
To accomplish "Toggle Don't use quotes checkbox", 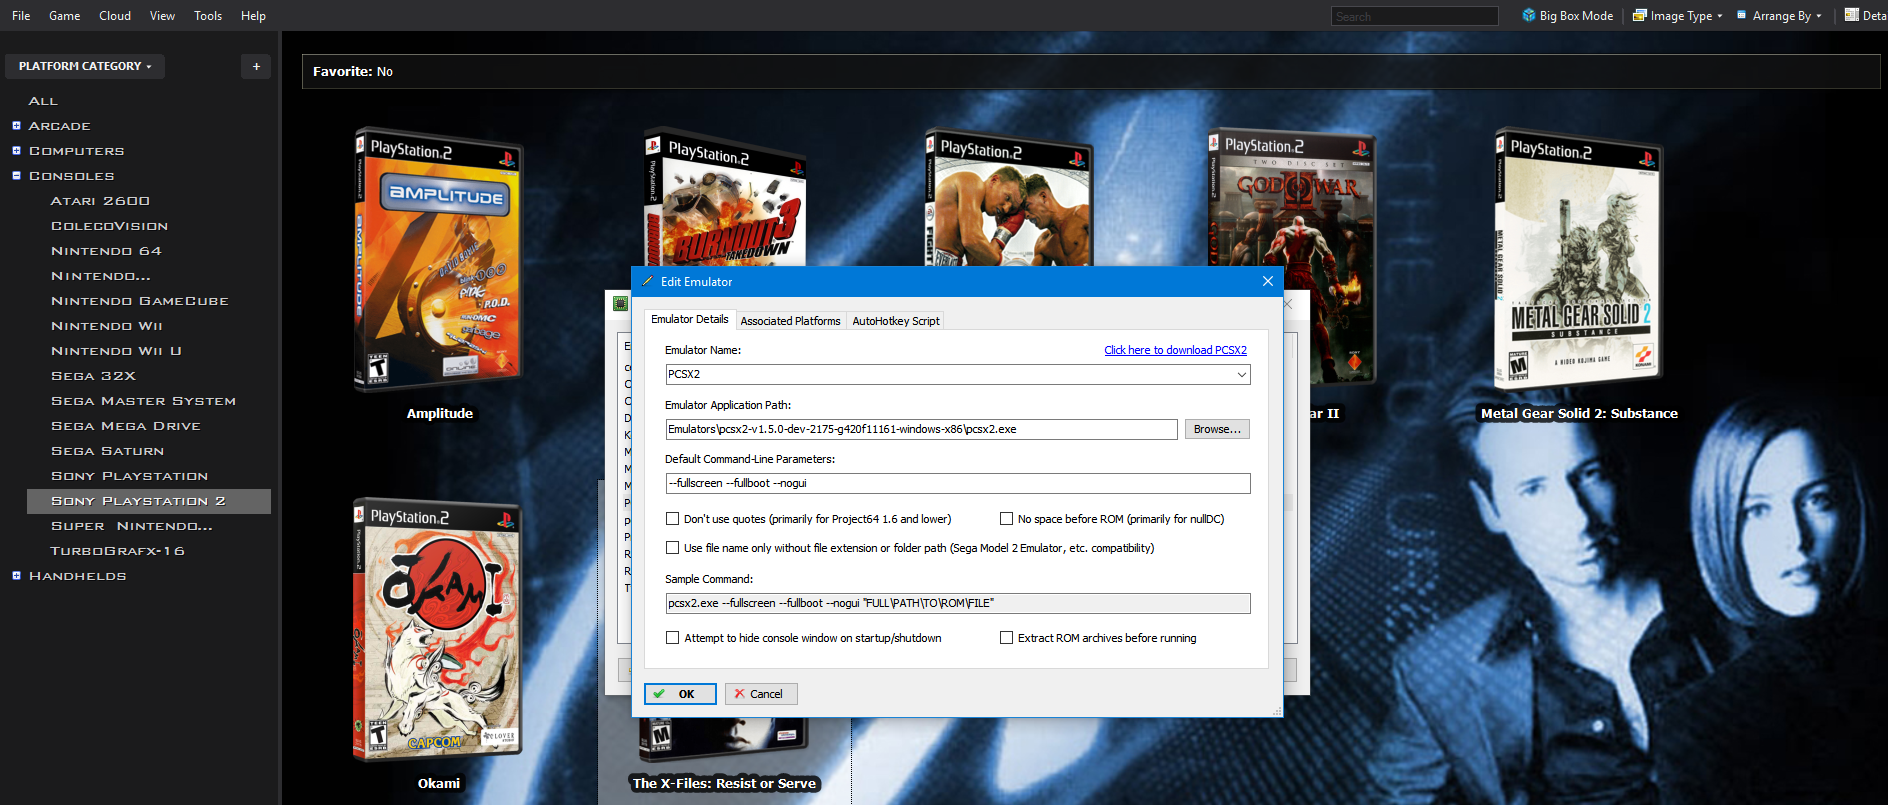I will click(x=673, y=519).
